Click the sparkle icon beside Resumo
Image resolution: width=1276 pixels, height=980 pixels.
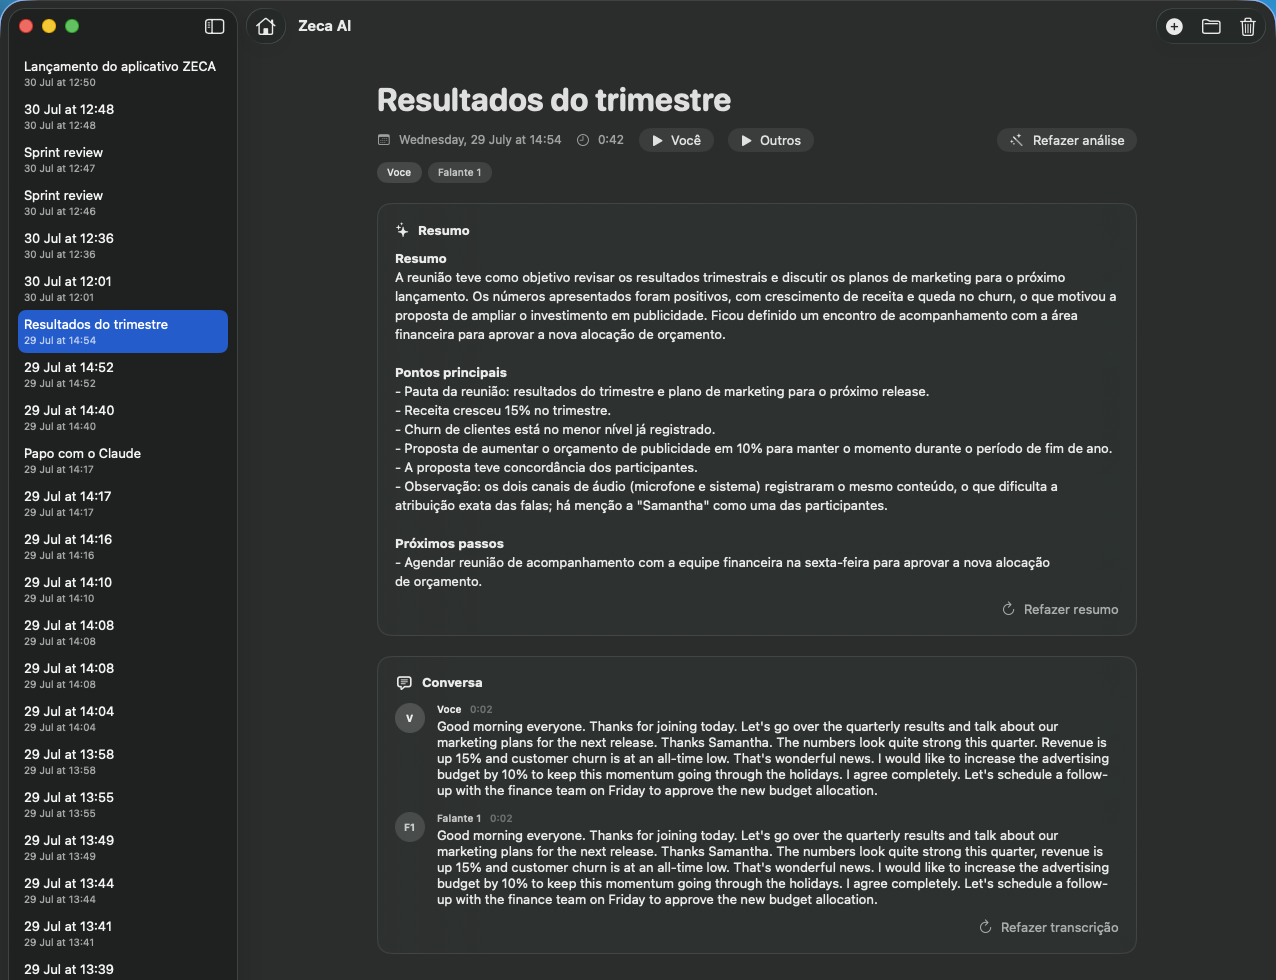pos(402,230)
